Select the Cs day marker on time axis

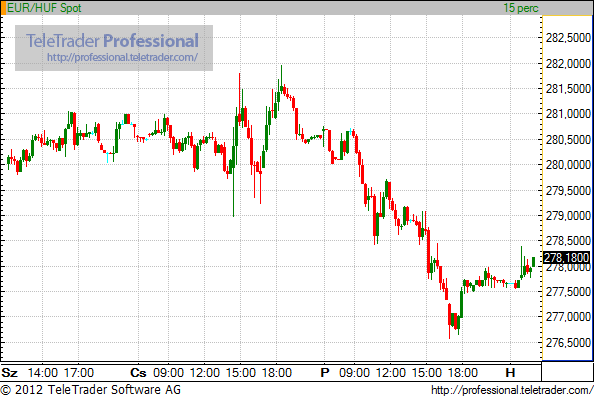pyautogui.click(x=138, y=372)
